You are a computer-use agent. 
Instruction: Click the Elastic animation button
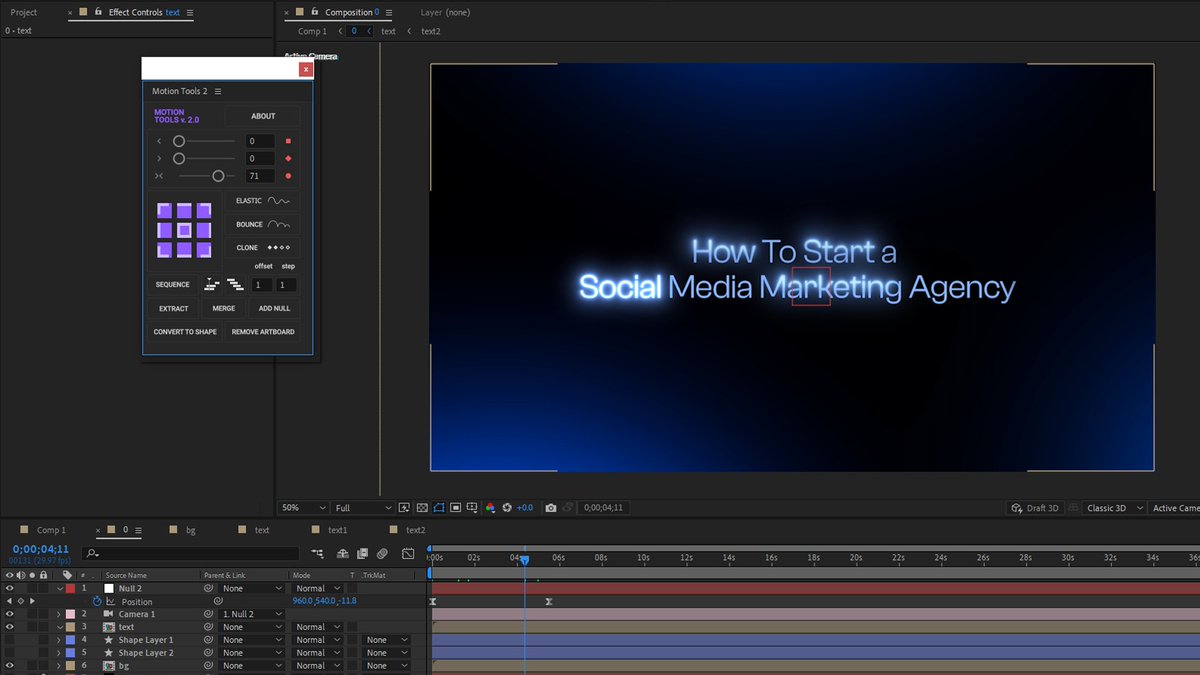pyautogui.click(x=262, y=201)
